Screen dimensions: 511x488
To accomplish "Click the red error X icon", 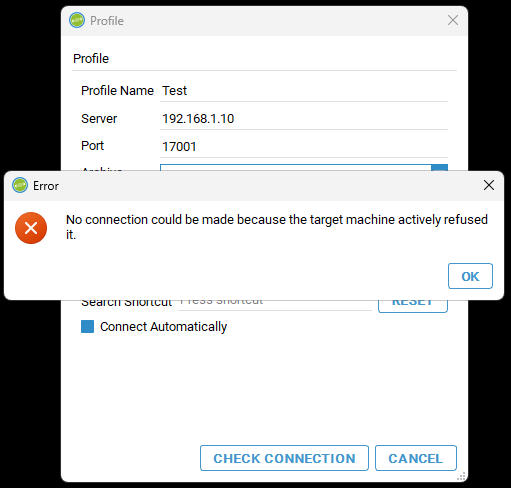I will tap(31, 228).
